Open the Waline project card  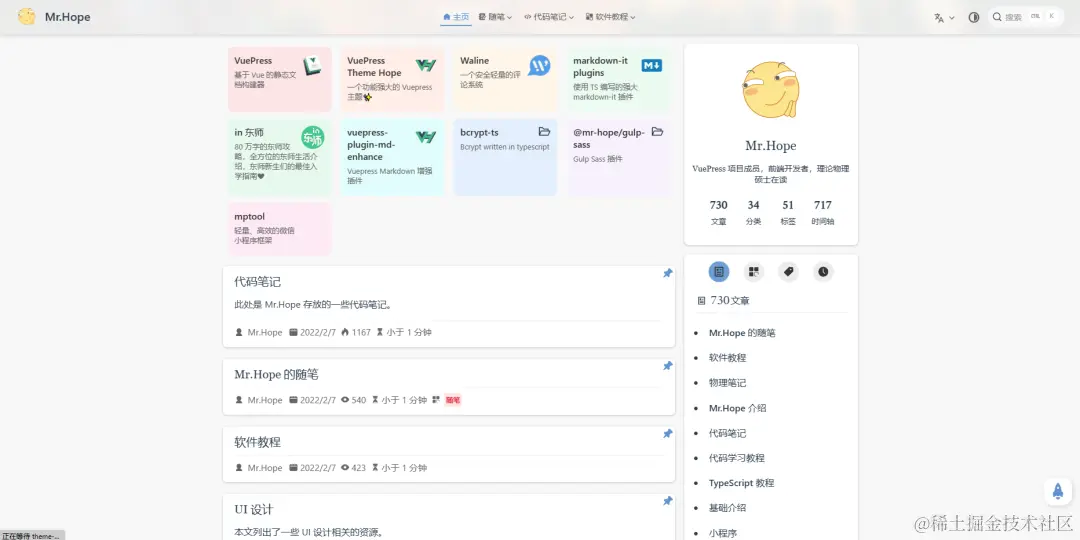tap(506, 79)
